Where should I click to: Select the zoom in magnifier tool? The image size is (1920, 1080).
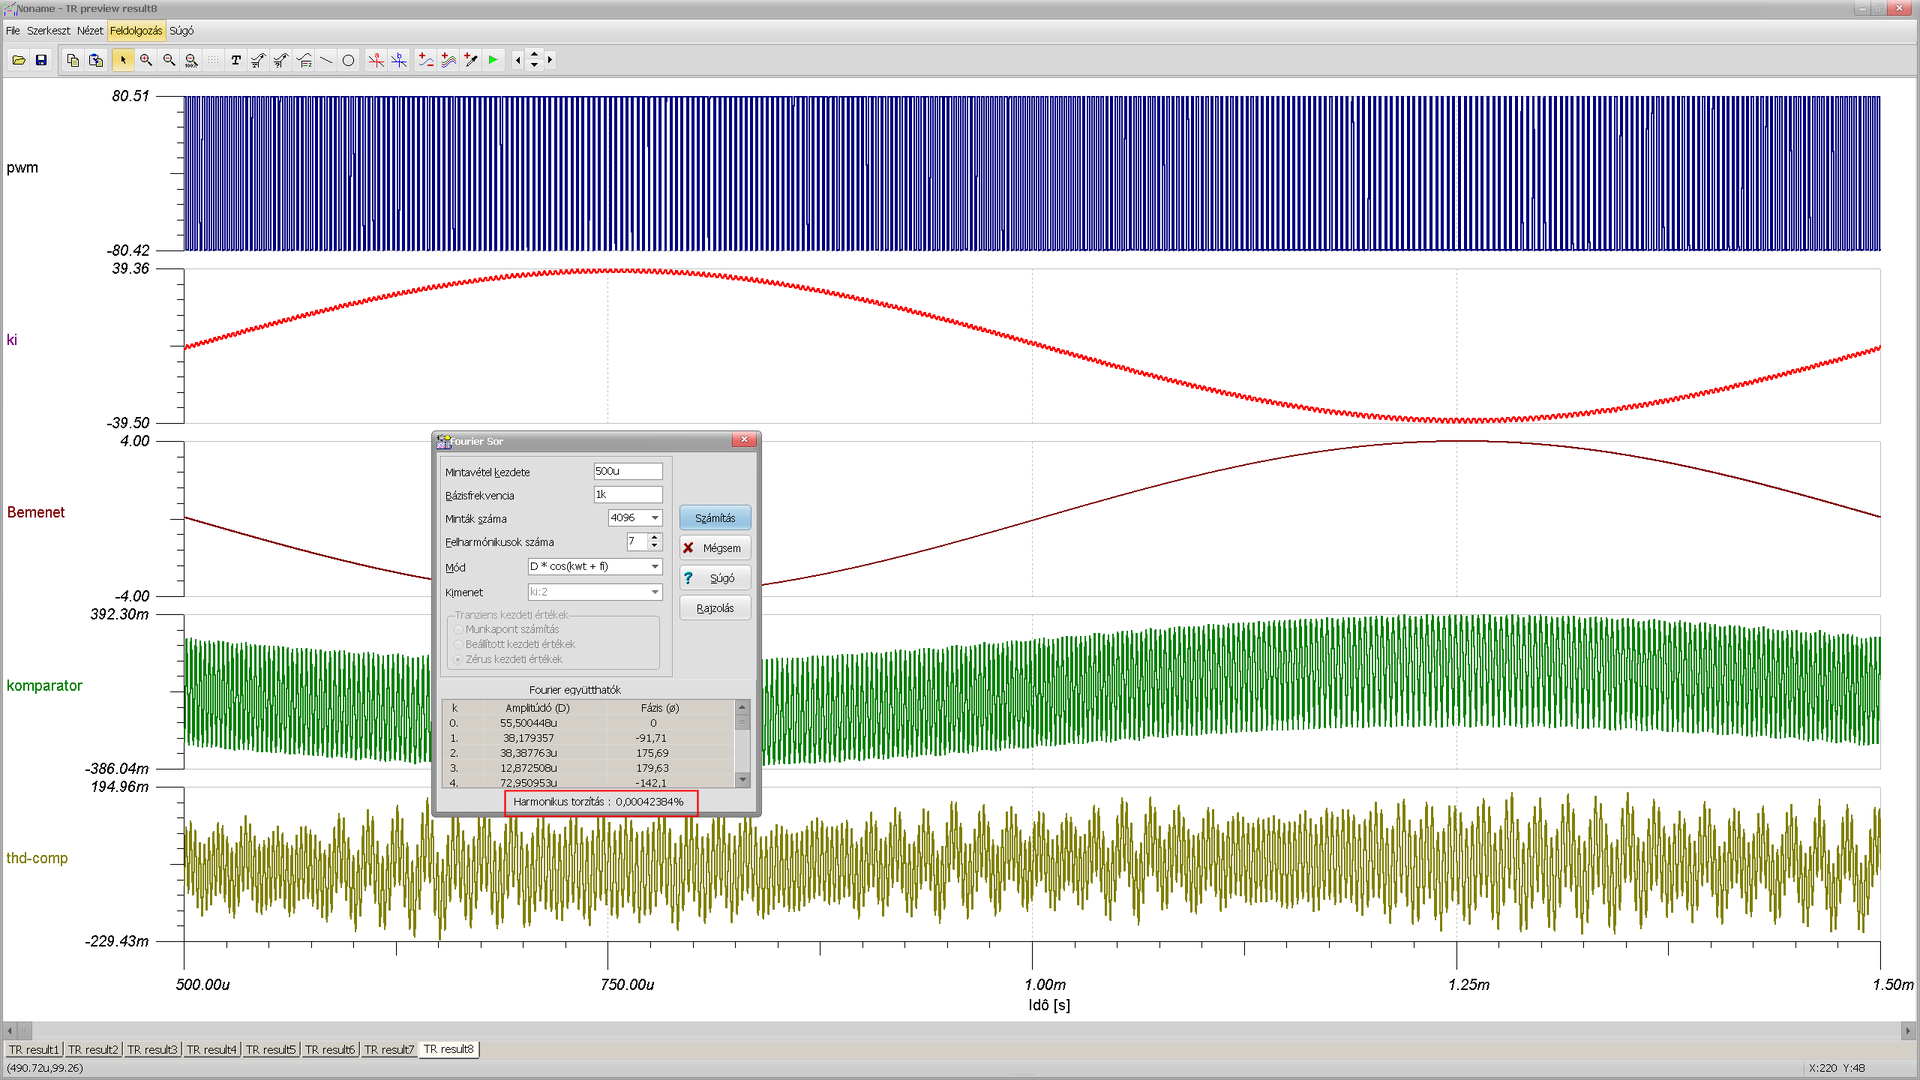click(146, 60)
